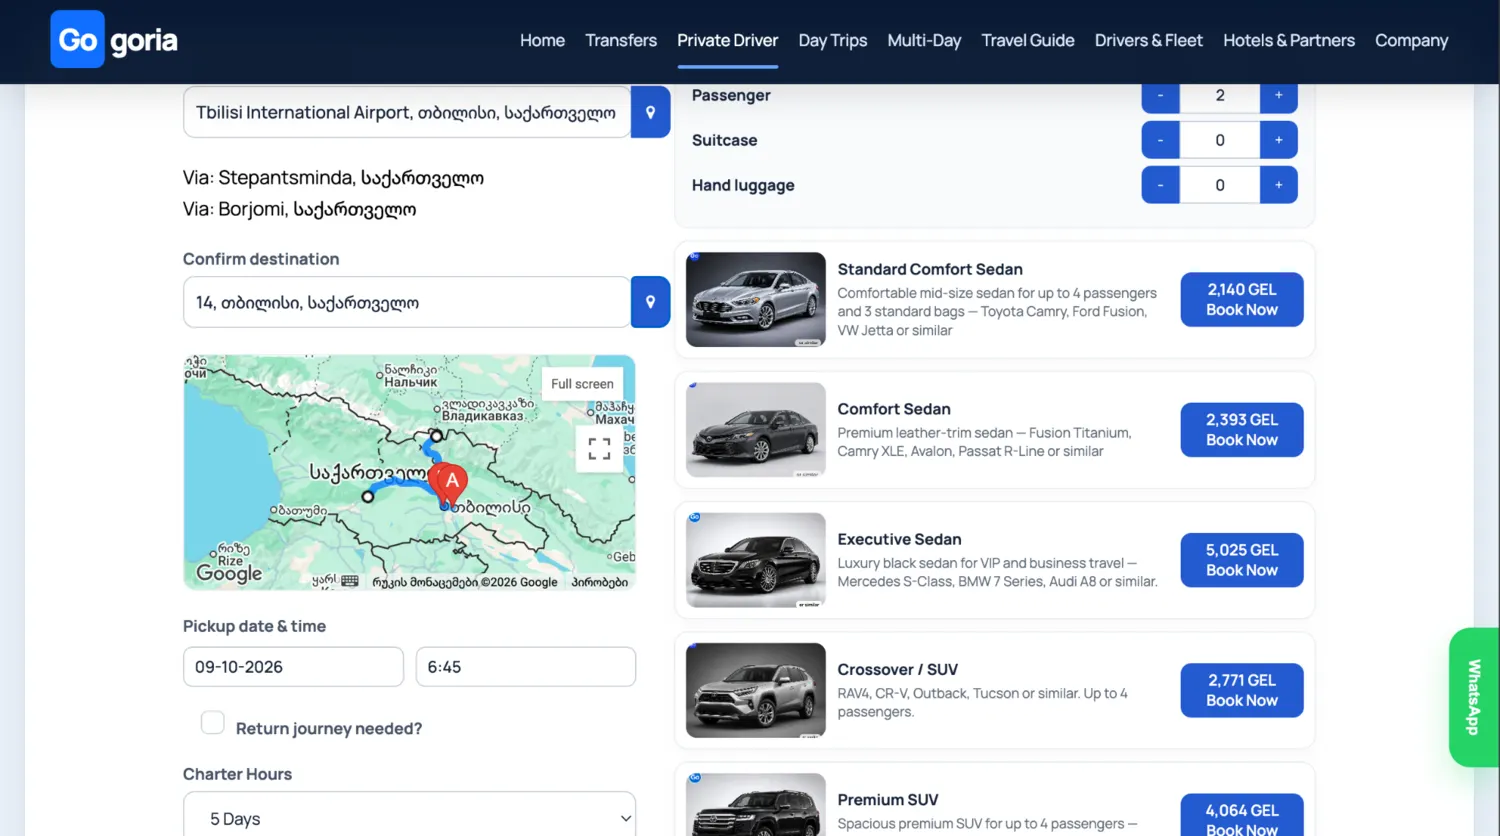Click the Gogoria logo

pyautogui.click(x=114, y=40)
